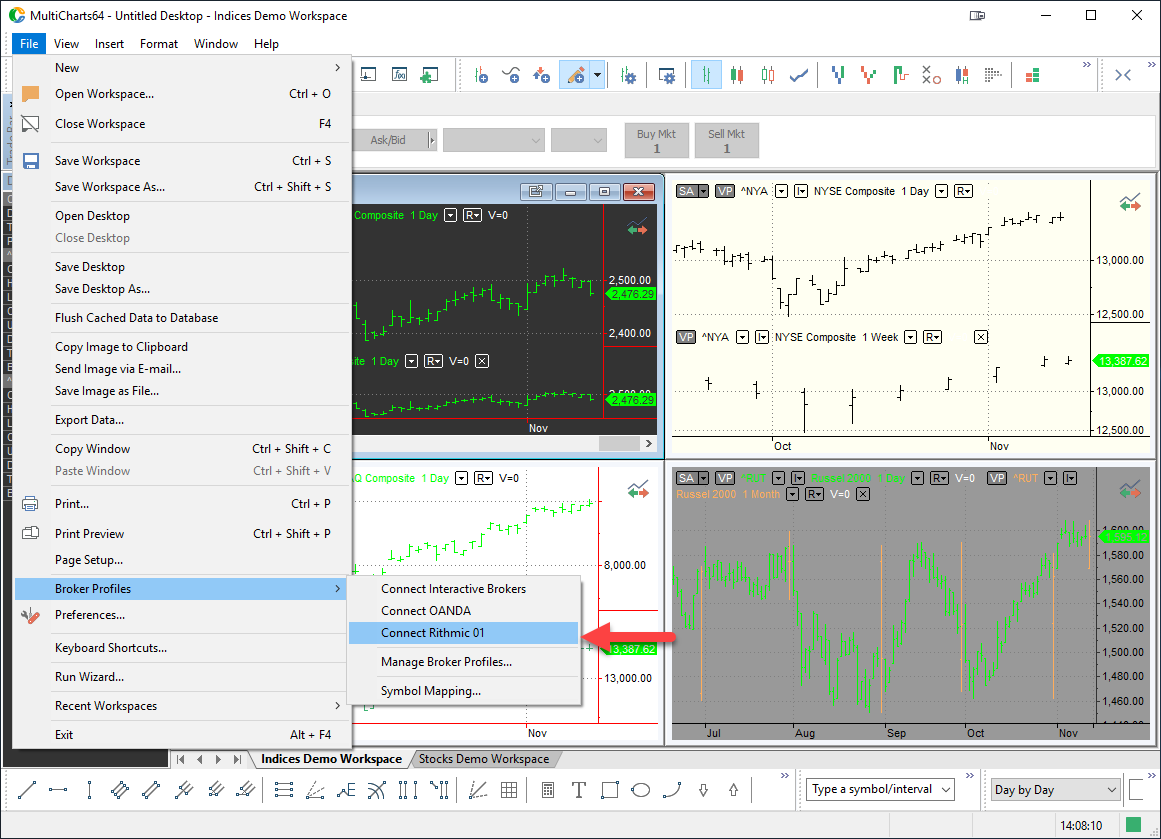Select the Rectangle drawing tool
The height and width of the screenshot is (839, 1161).
coord(610,790)
